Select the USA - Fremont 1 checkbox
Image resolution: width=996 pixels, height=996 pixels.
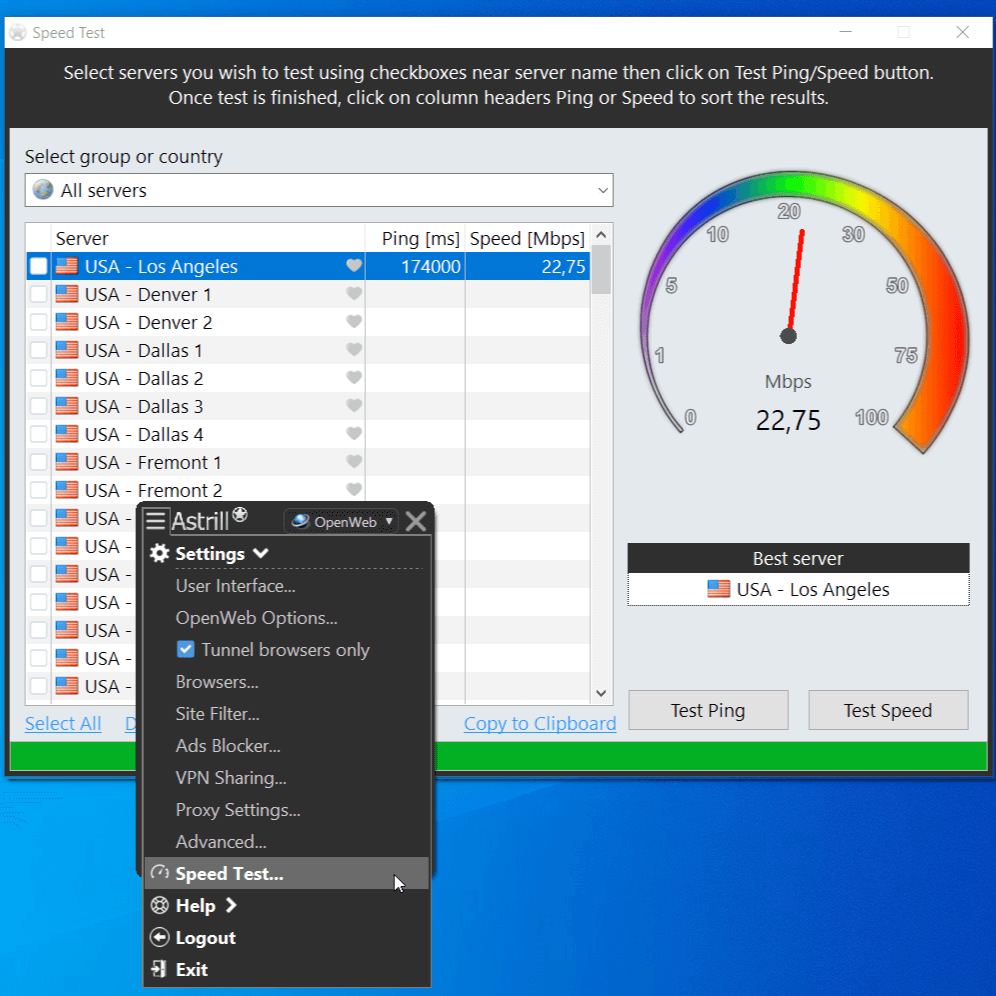coord(39,462)
